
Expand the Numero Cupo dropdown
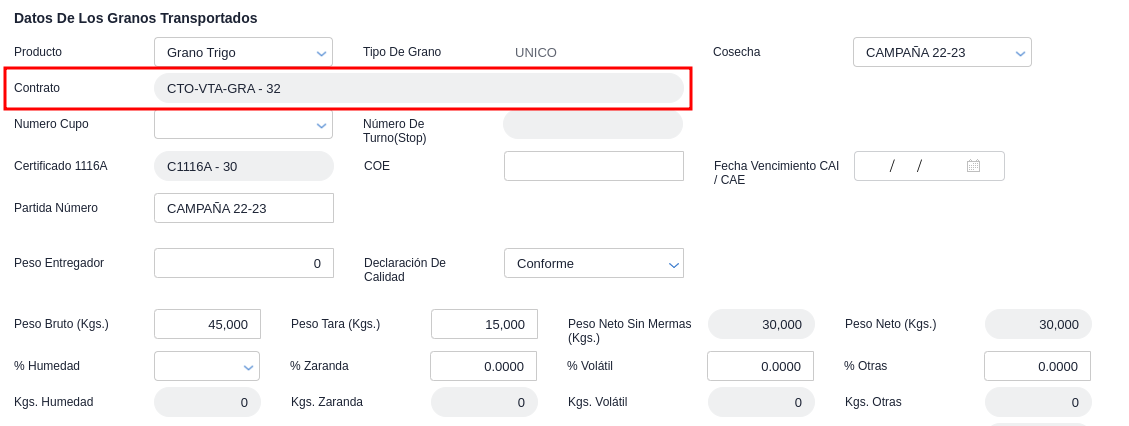coord(243,124)
